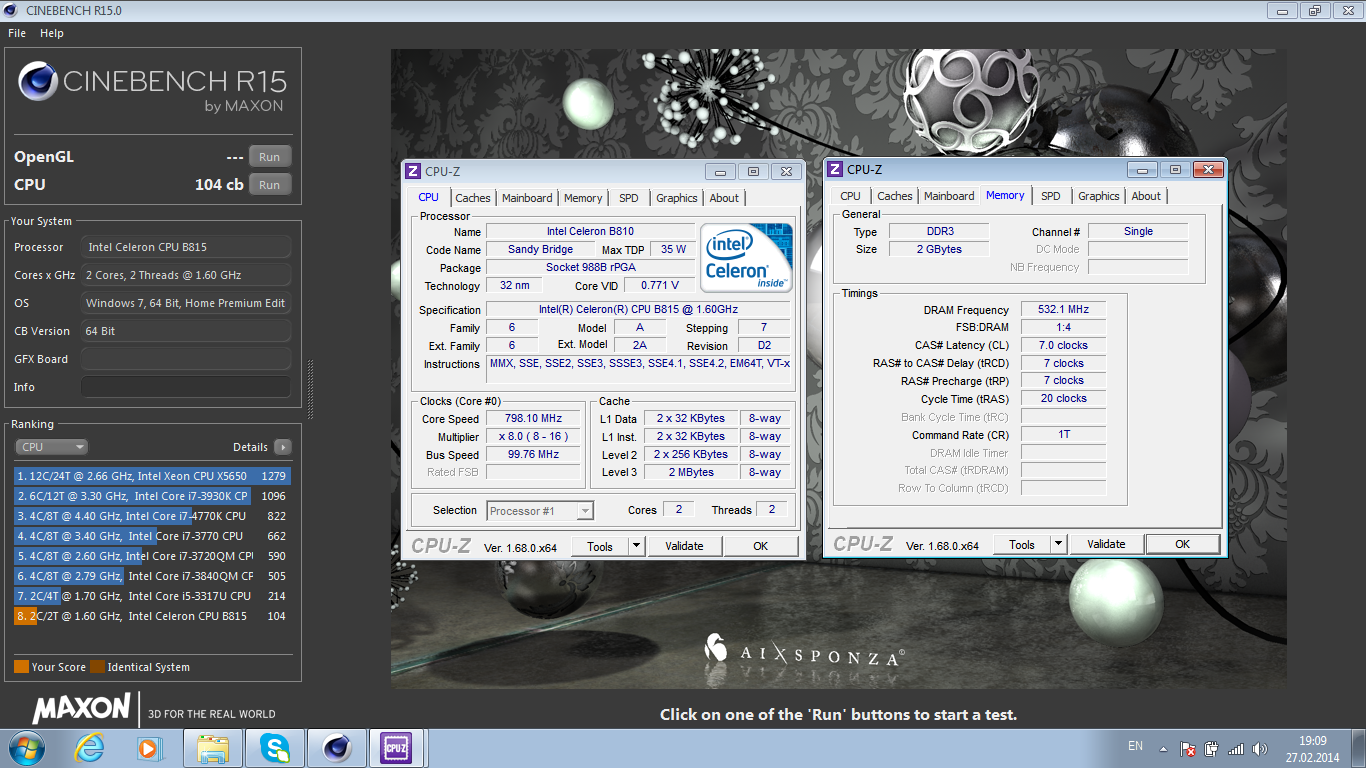The width and height of the screenshot is (1366, 768).
Task: Open the ranking type CPU dropdown
Action: (51, 447)
